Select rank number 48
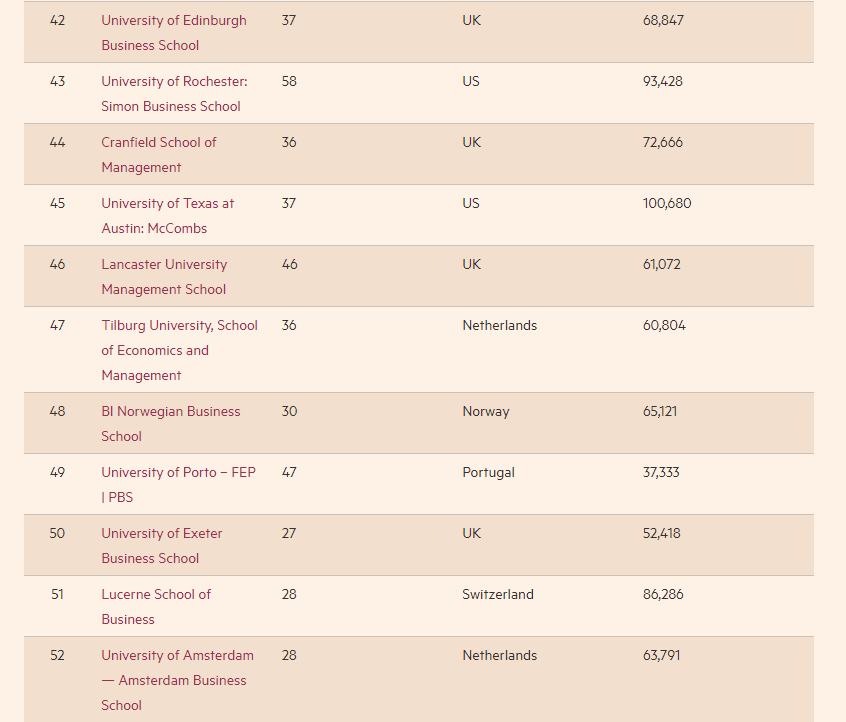This screenshot has width=846, height=722. [57, 411]
